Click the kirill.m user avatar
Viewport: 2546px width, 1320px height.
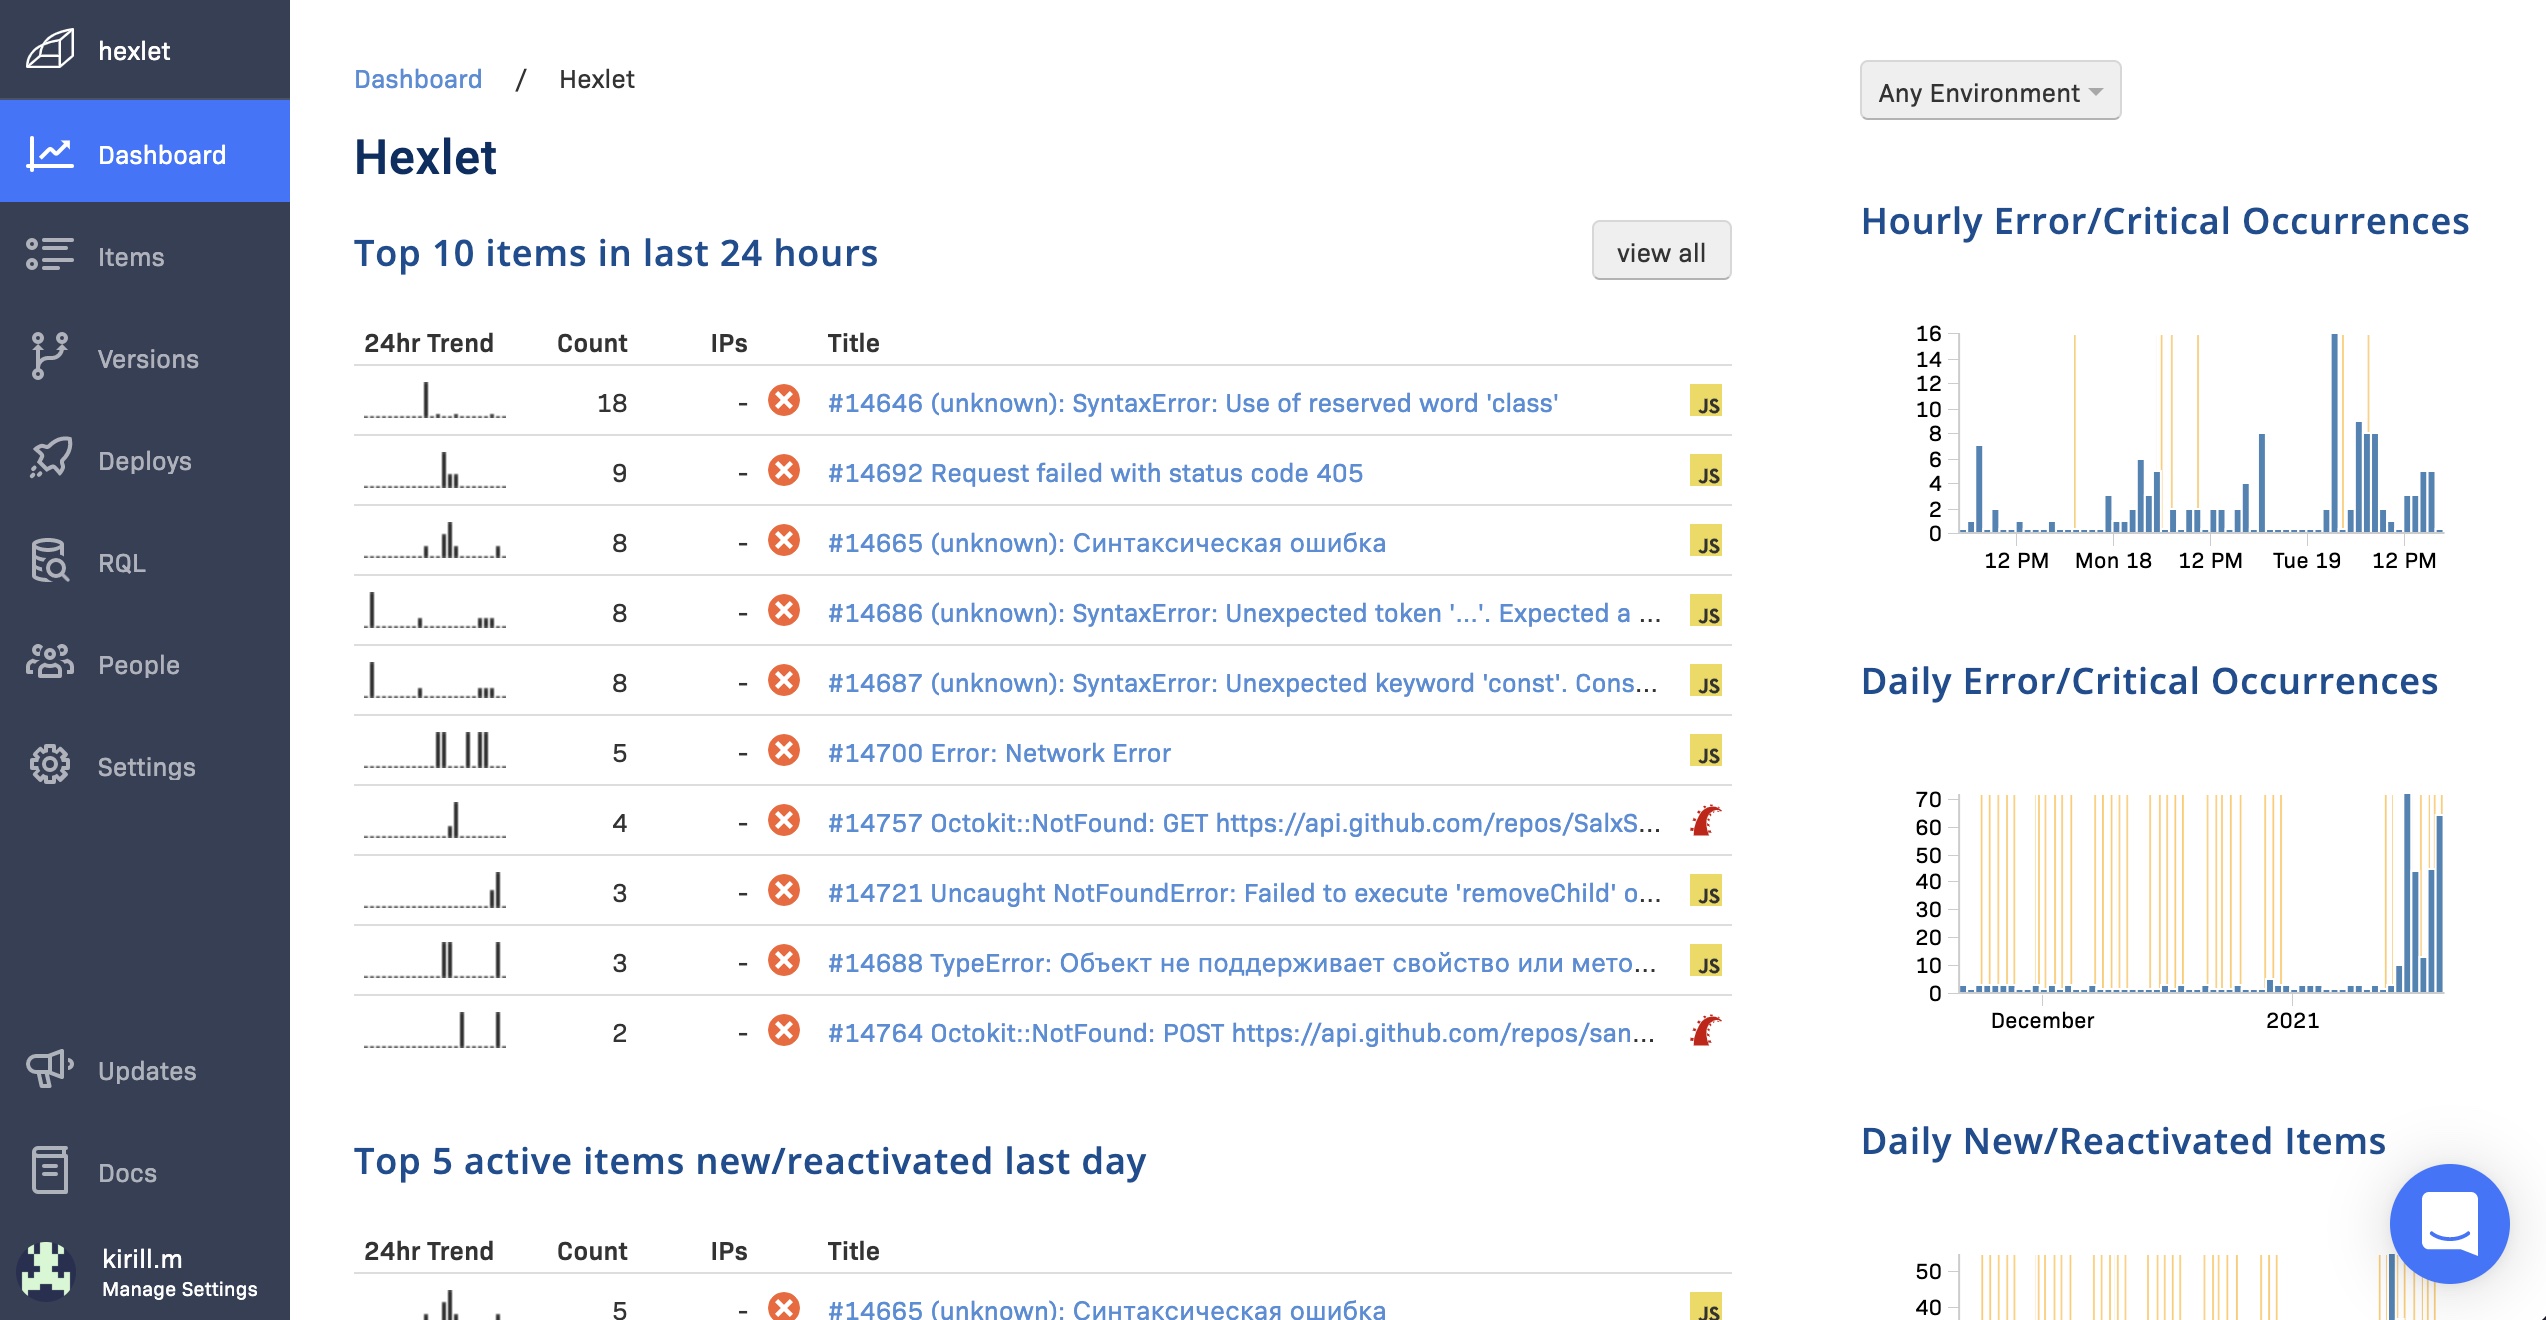45,1271
